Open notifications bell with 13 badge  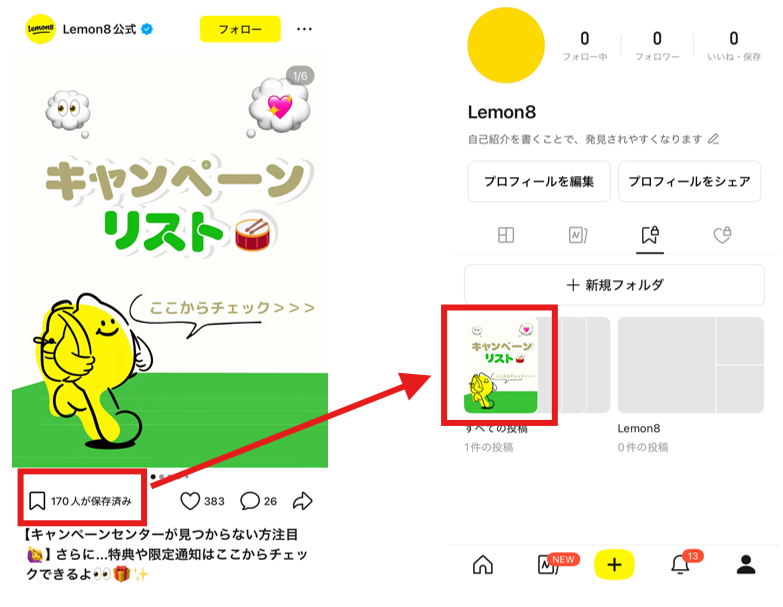coord(680,564)
